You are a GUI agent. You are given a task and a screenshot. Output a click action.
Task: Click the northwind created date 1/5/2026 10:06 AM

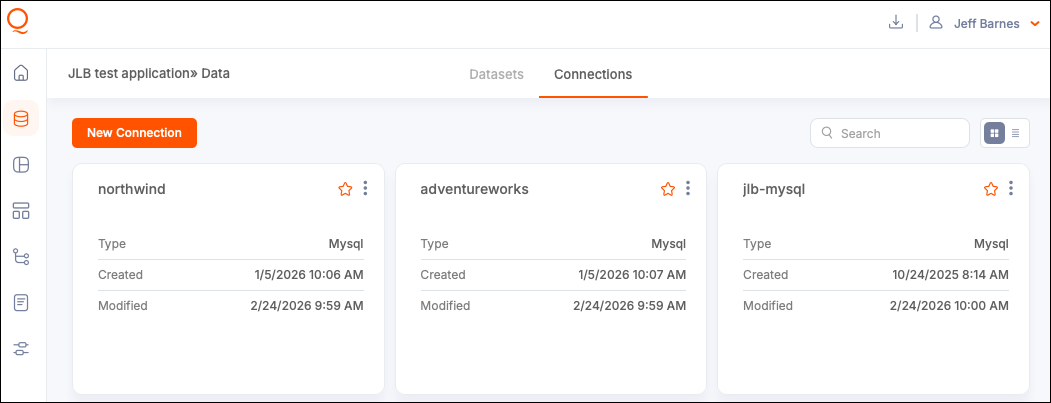[x=309, y=274]
